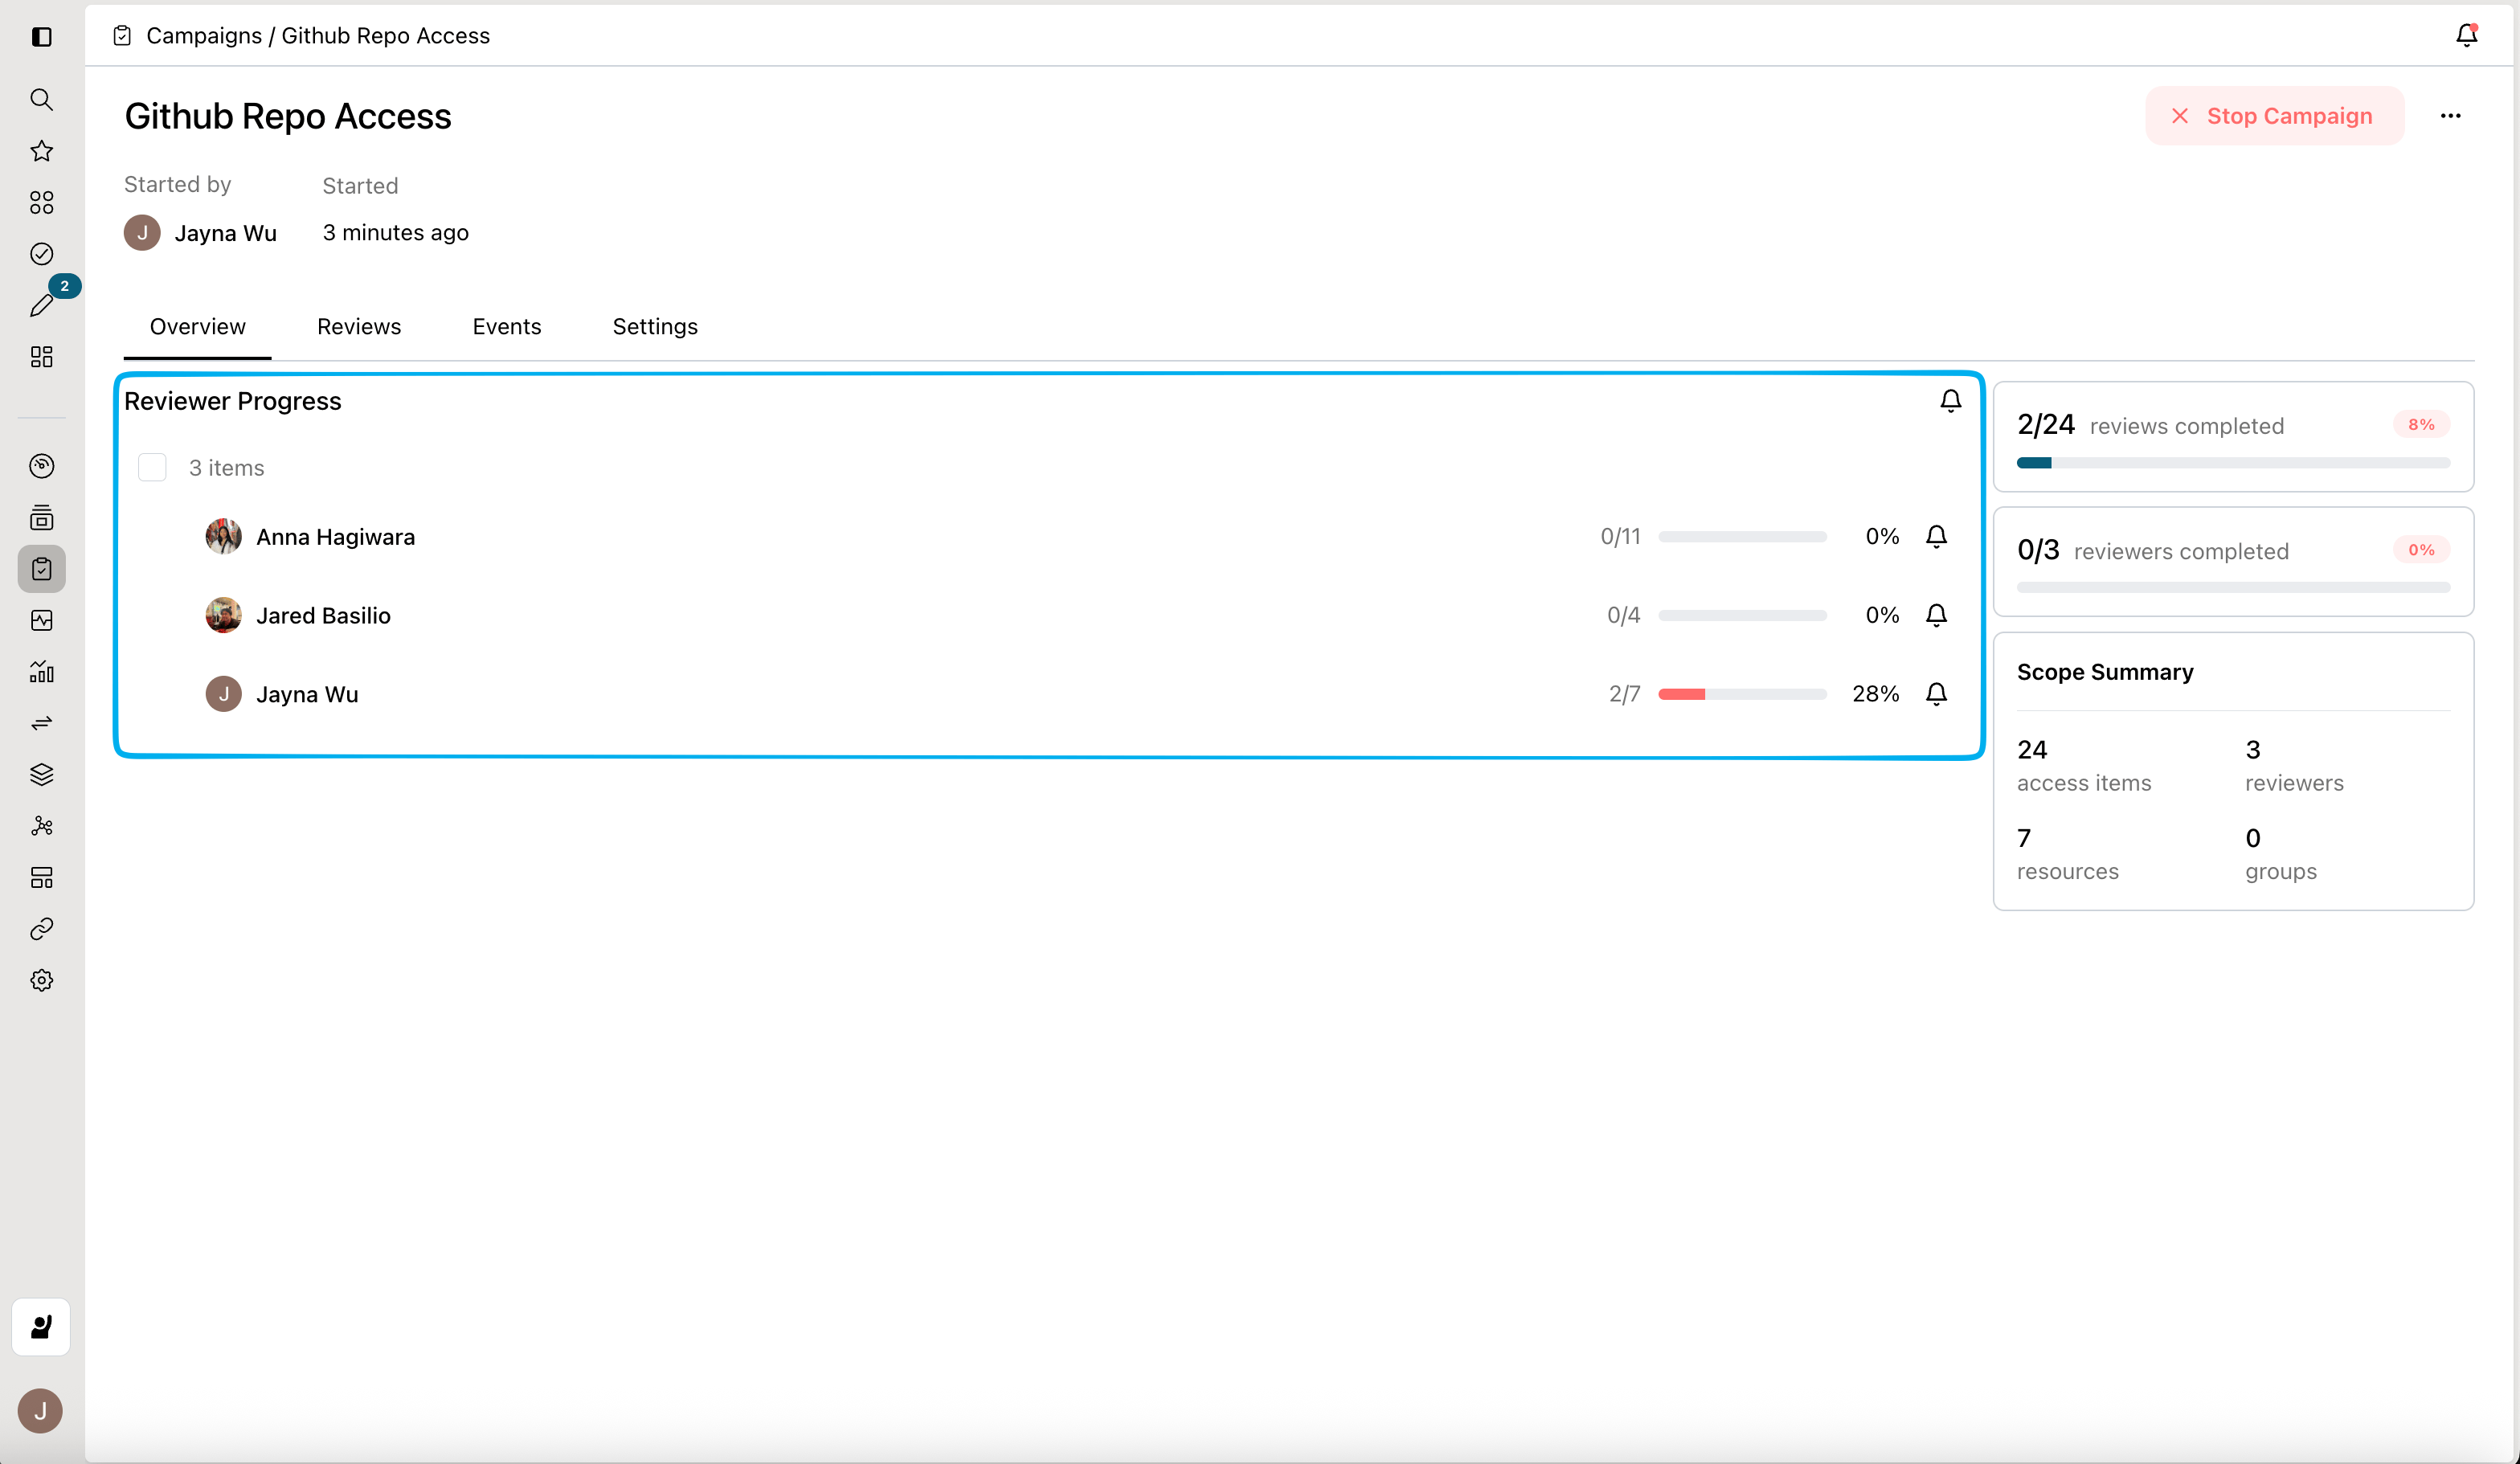Screen dimensions: 2520x1464
Task: Click the 0/3 reviewers completed card
Action: [x=2233, y=562]
